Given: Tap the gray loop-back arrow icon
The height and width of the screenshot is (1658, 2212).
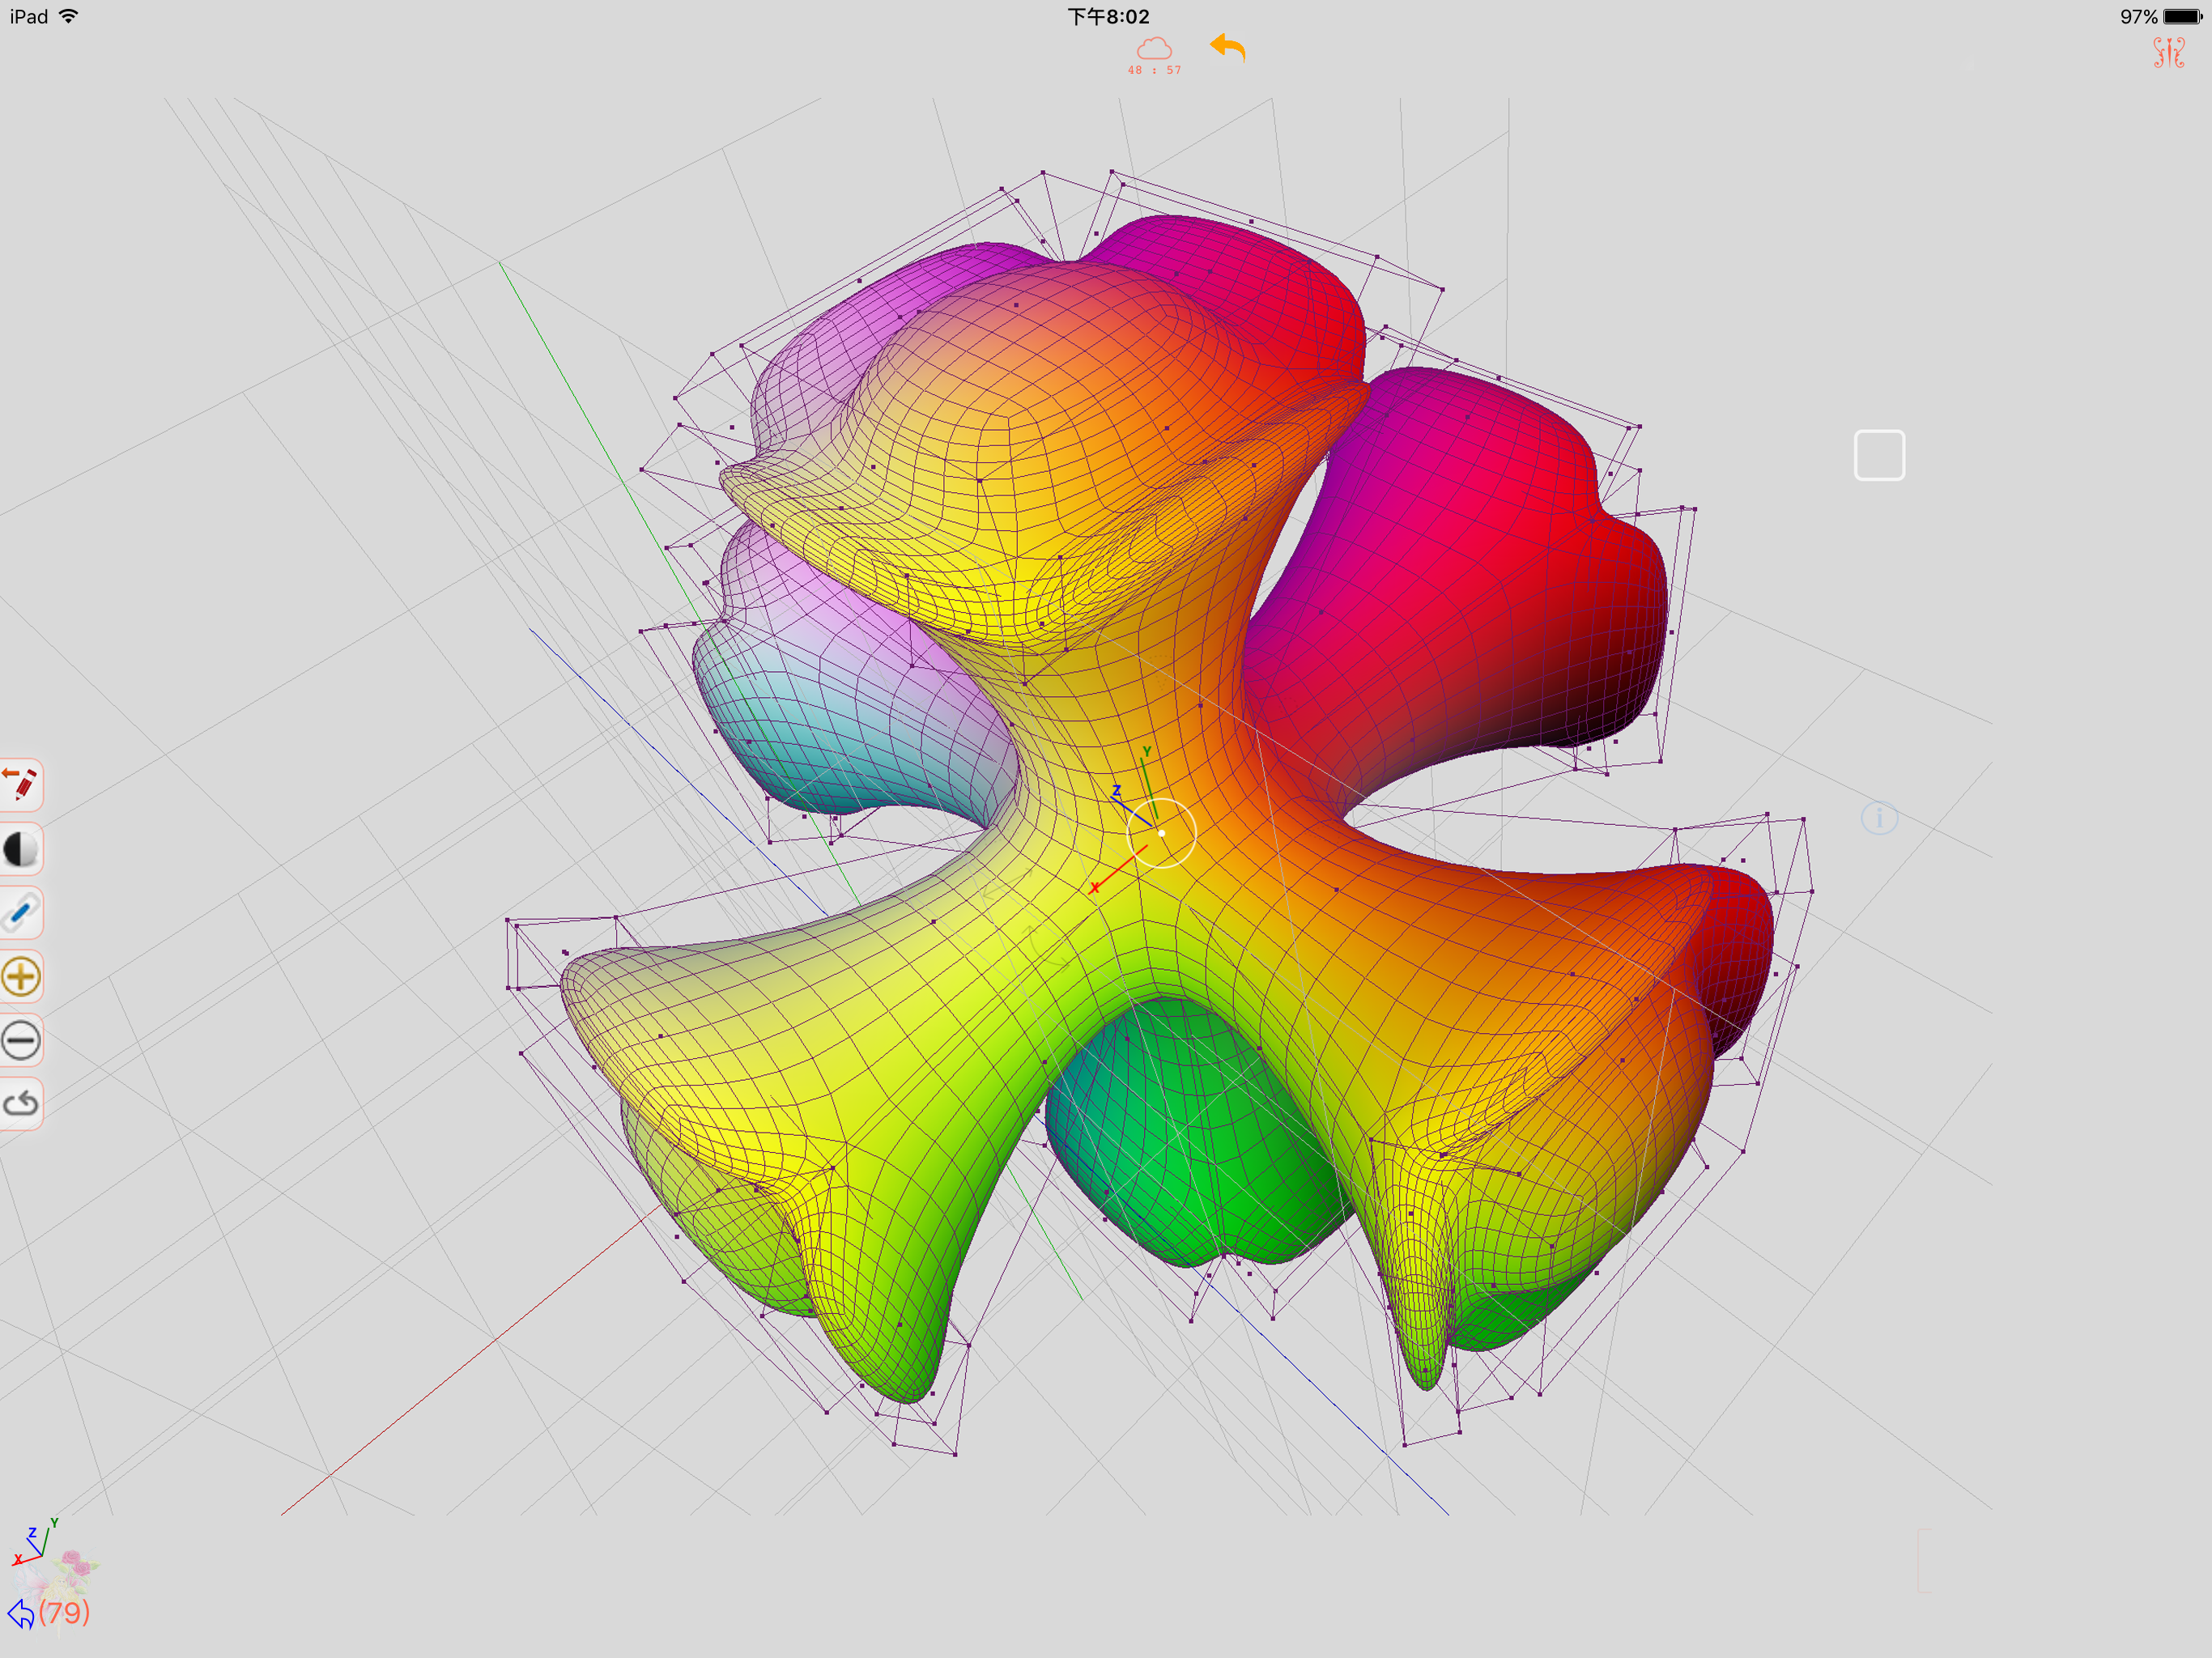Looking at the screenshot, I should [20, 1103].
